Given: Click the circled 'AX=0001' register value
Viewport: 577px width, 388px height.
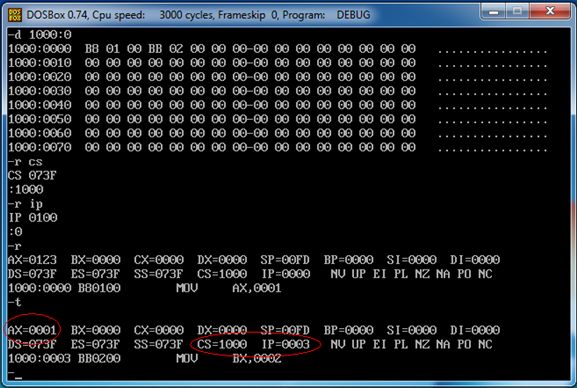Looking at the screenshot, I should click(32, 330).
